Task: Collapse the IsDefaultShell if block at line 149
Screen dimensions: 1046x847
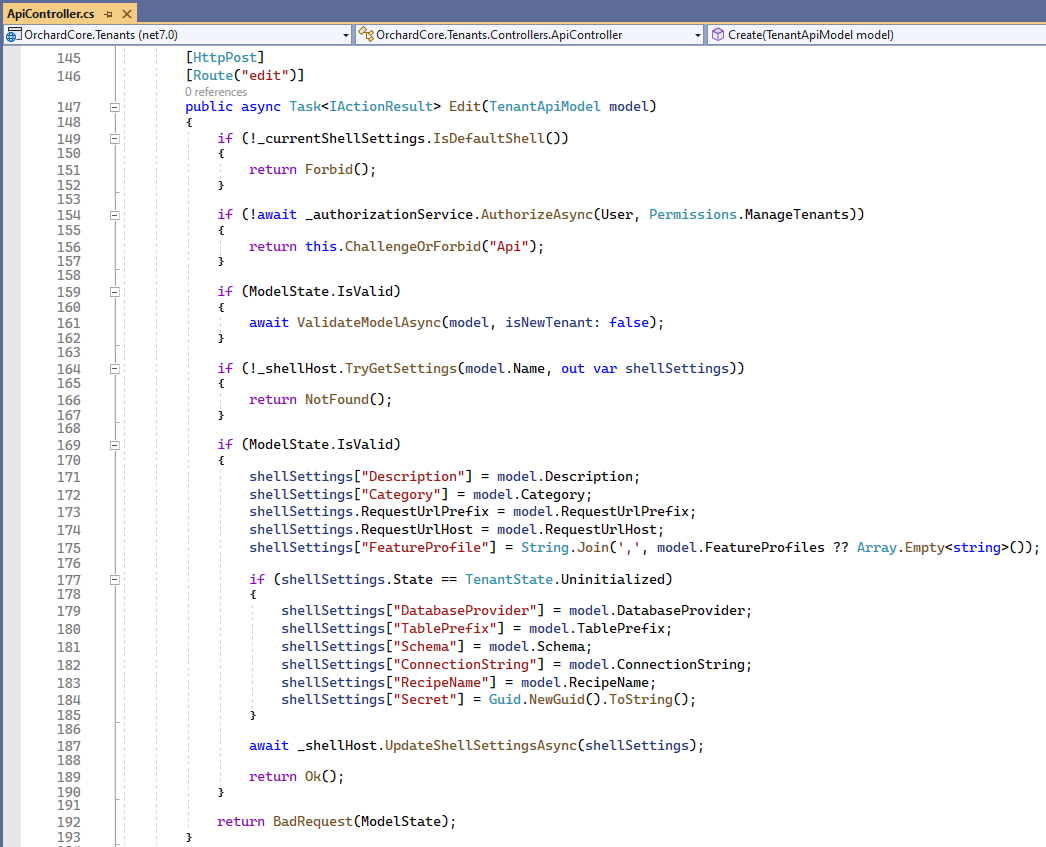Action: coord(115,139)
